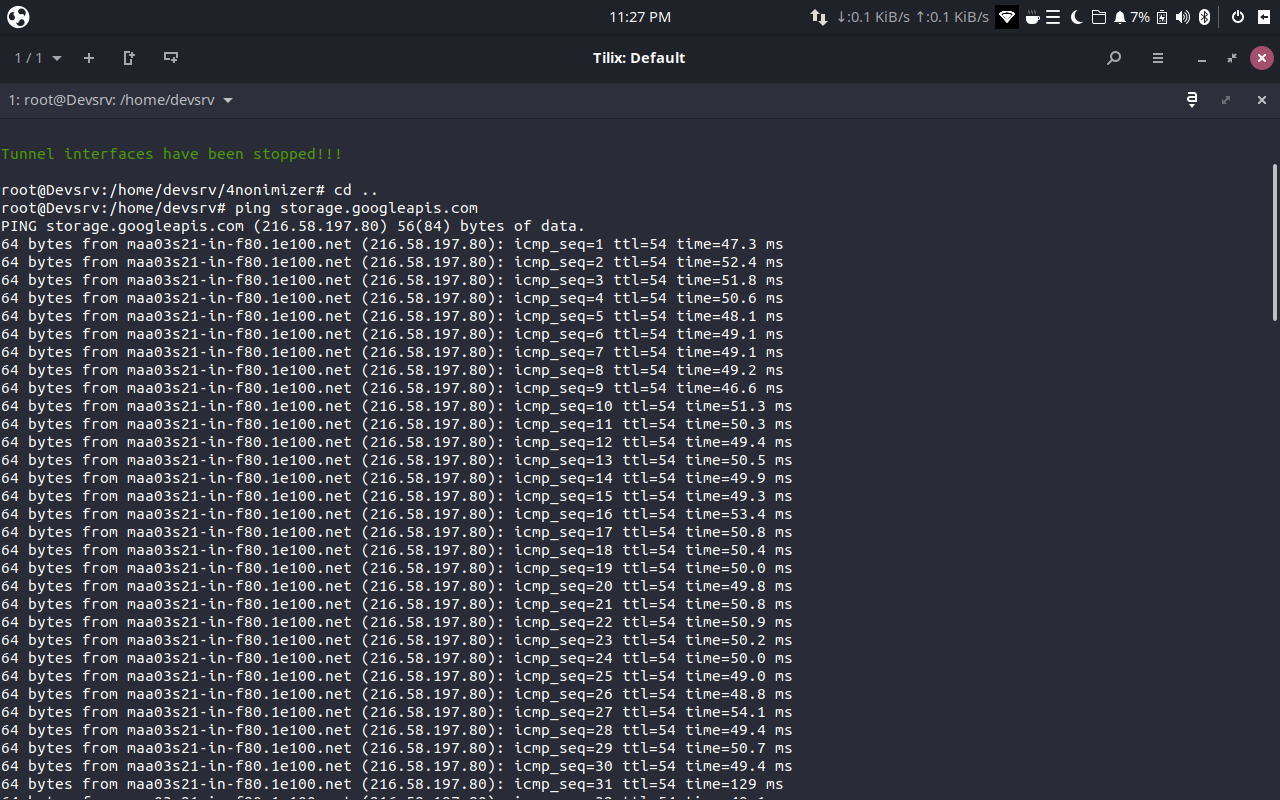Click the notification bell in the system tray
Viewport: 1280px width, 800px height.
pyautogui.click(x=1119, y=17)
